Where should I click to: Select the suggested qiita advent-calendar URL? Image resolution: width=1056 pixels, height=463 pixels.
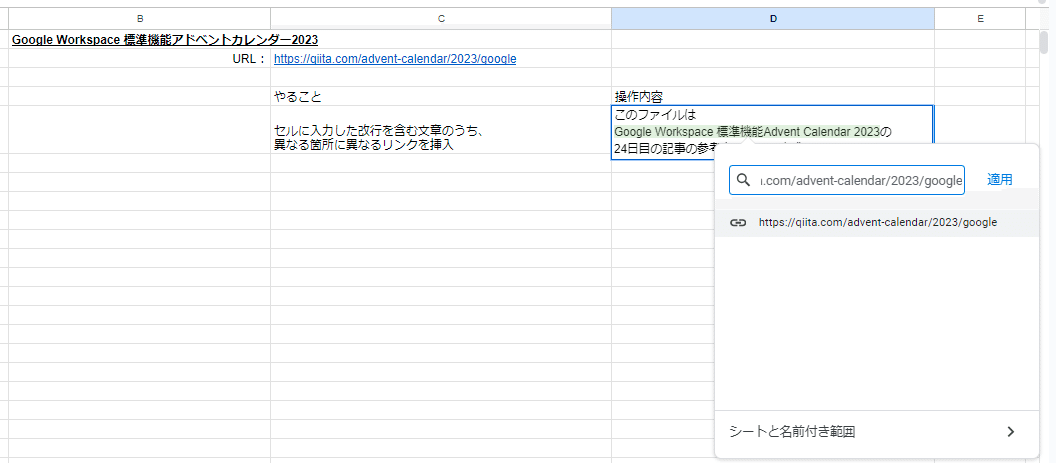pos(877,222)
